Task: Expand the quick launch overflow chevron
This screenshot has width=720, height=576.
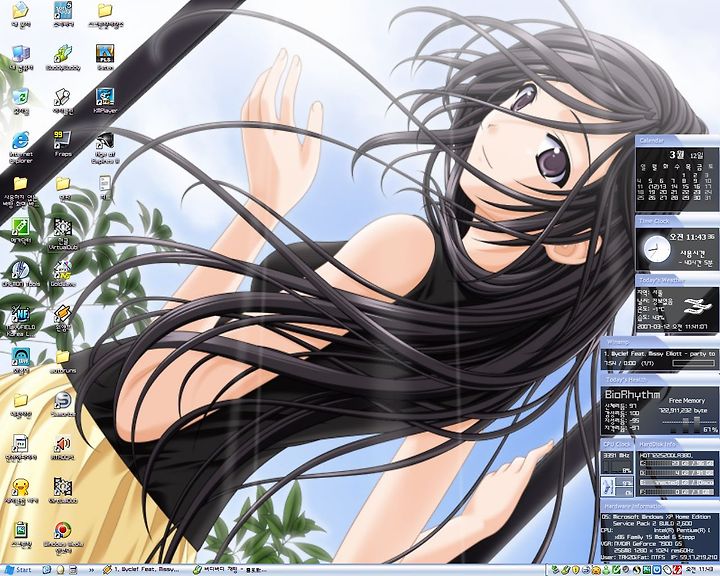Action: click(x=91, y=570)
